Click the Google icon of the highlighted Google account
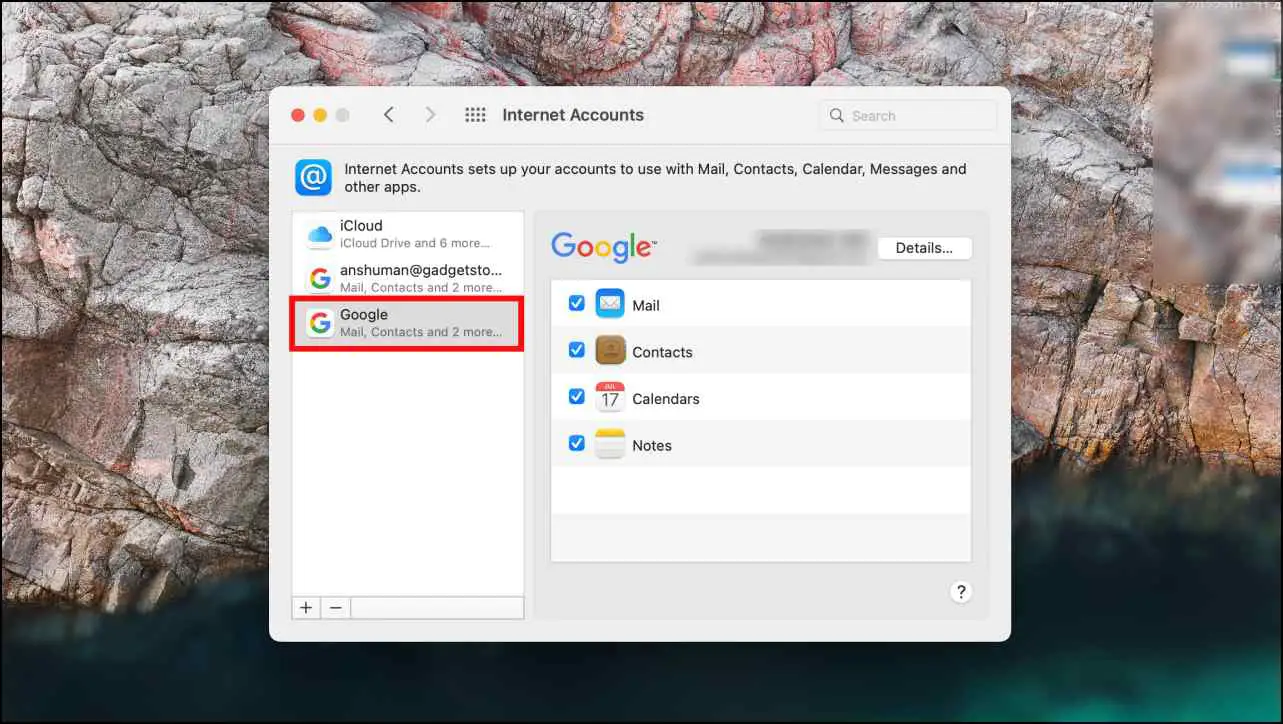Image resolution: width=1283 pixels, height=724 pixels. 320,323
